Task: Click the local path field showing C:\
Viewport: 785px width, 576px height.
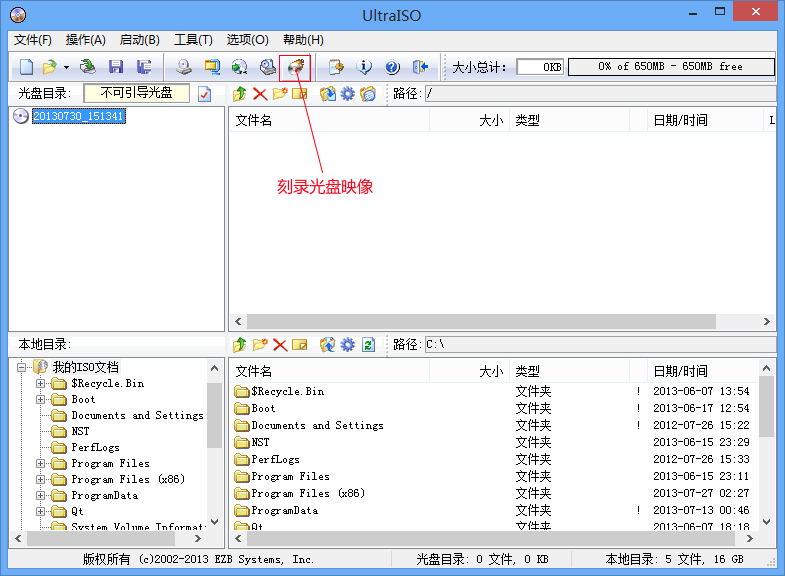Action: coord(600,345)
